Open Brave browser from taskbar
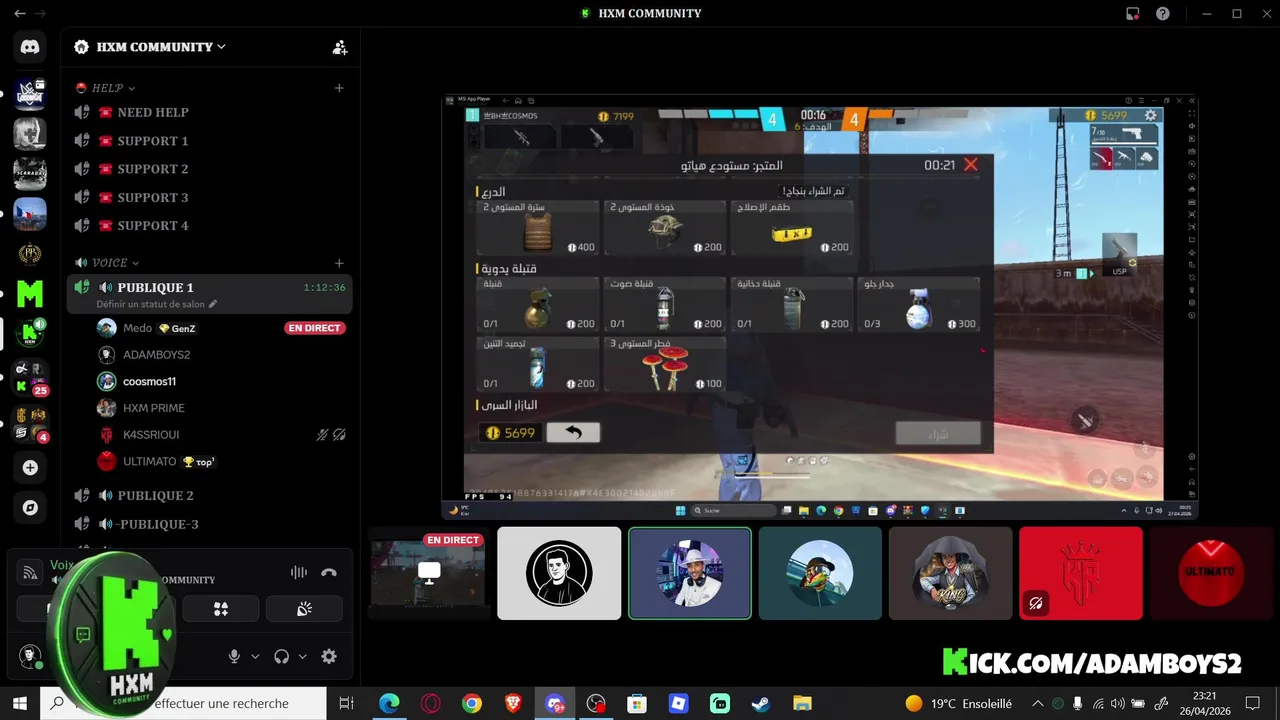Screen dimensions: 1280x720 coord(513,703)
